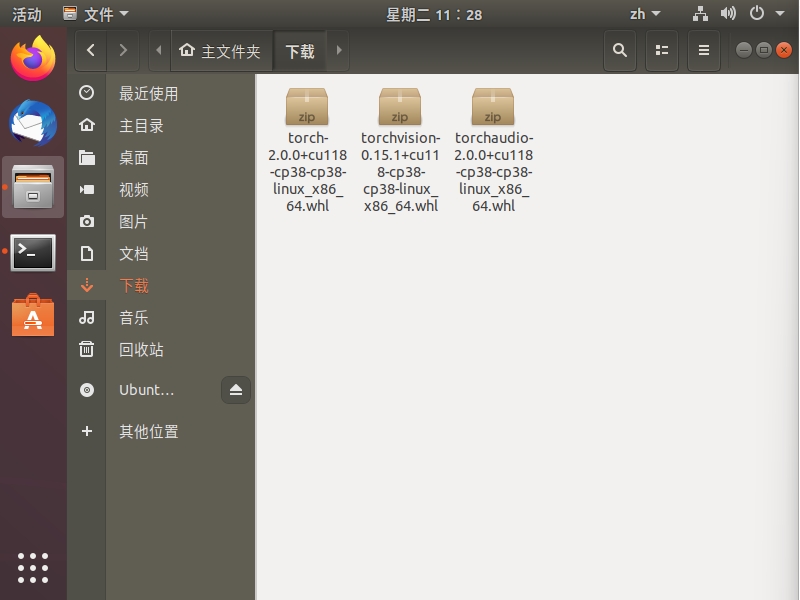Click 活动 in the top bar

click(25, 14)
